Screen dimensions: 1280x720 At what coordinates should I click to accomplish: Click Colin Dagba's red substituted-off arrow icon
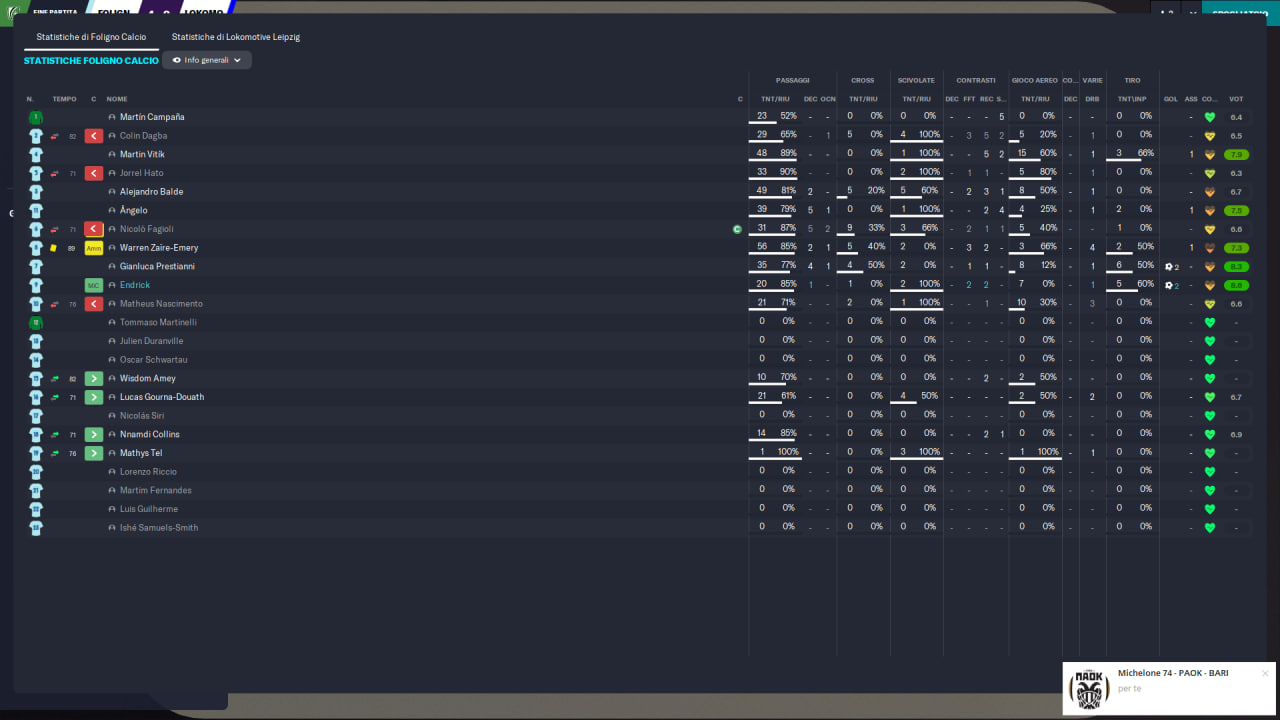pyautogui.click(x=94, y=136)
